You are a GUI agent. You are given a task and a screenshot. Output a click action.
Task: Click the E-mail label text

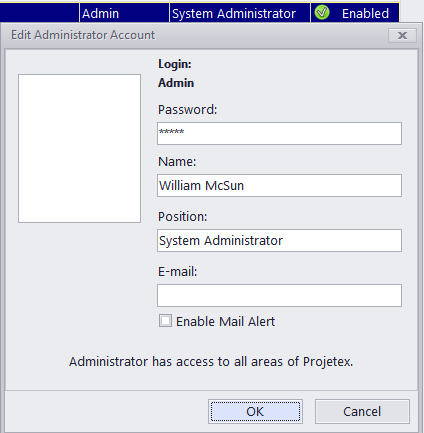(177, 272)
